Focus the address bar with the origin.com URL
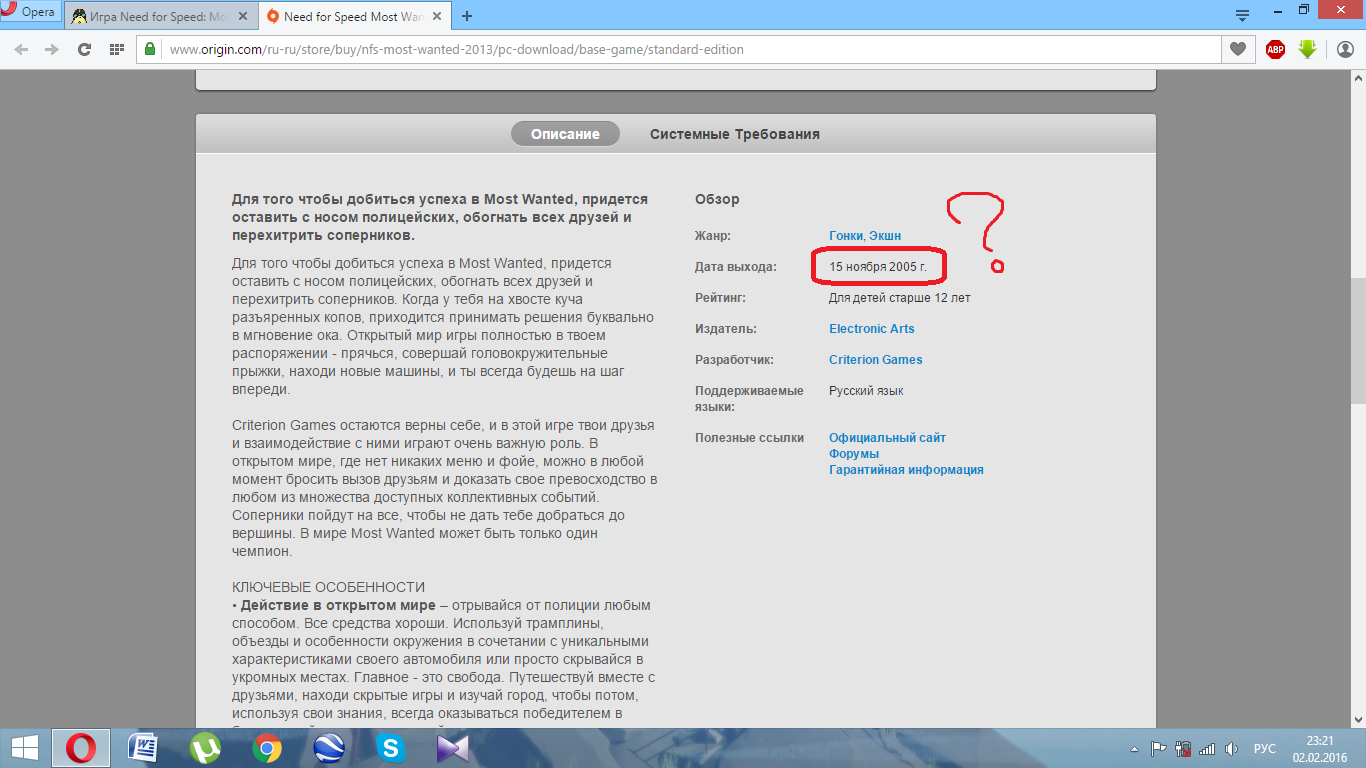Image resolution: width=1366 pixels, height=768 pixels. pyautogui.click(x=690, y=49)
